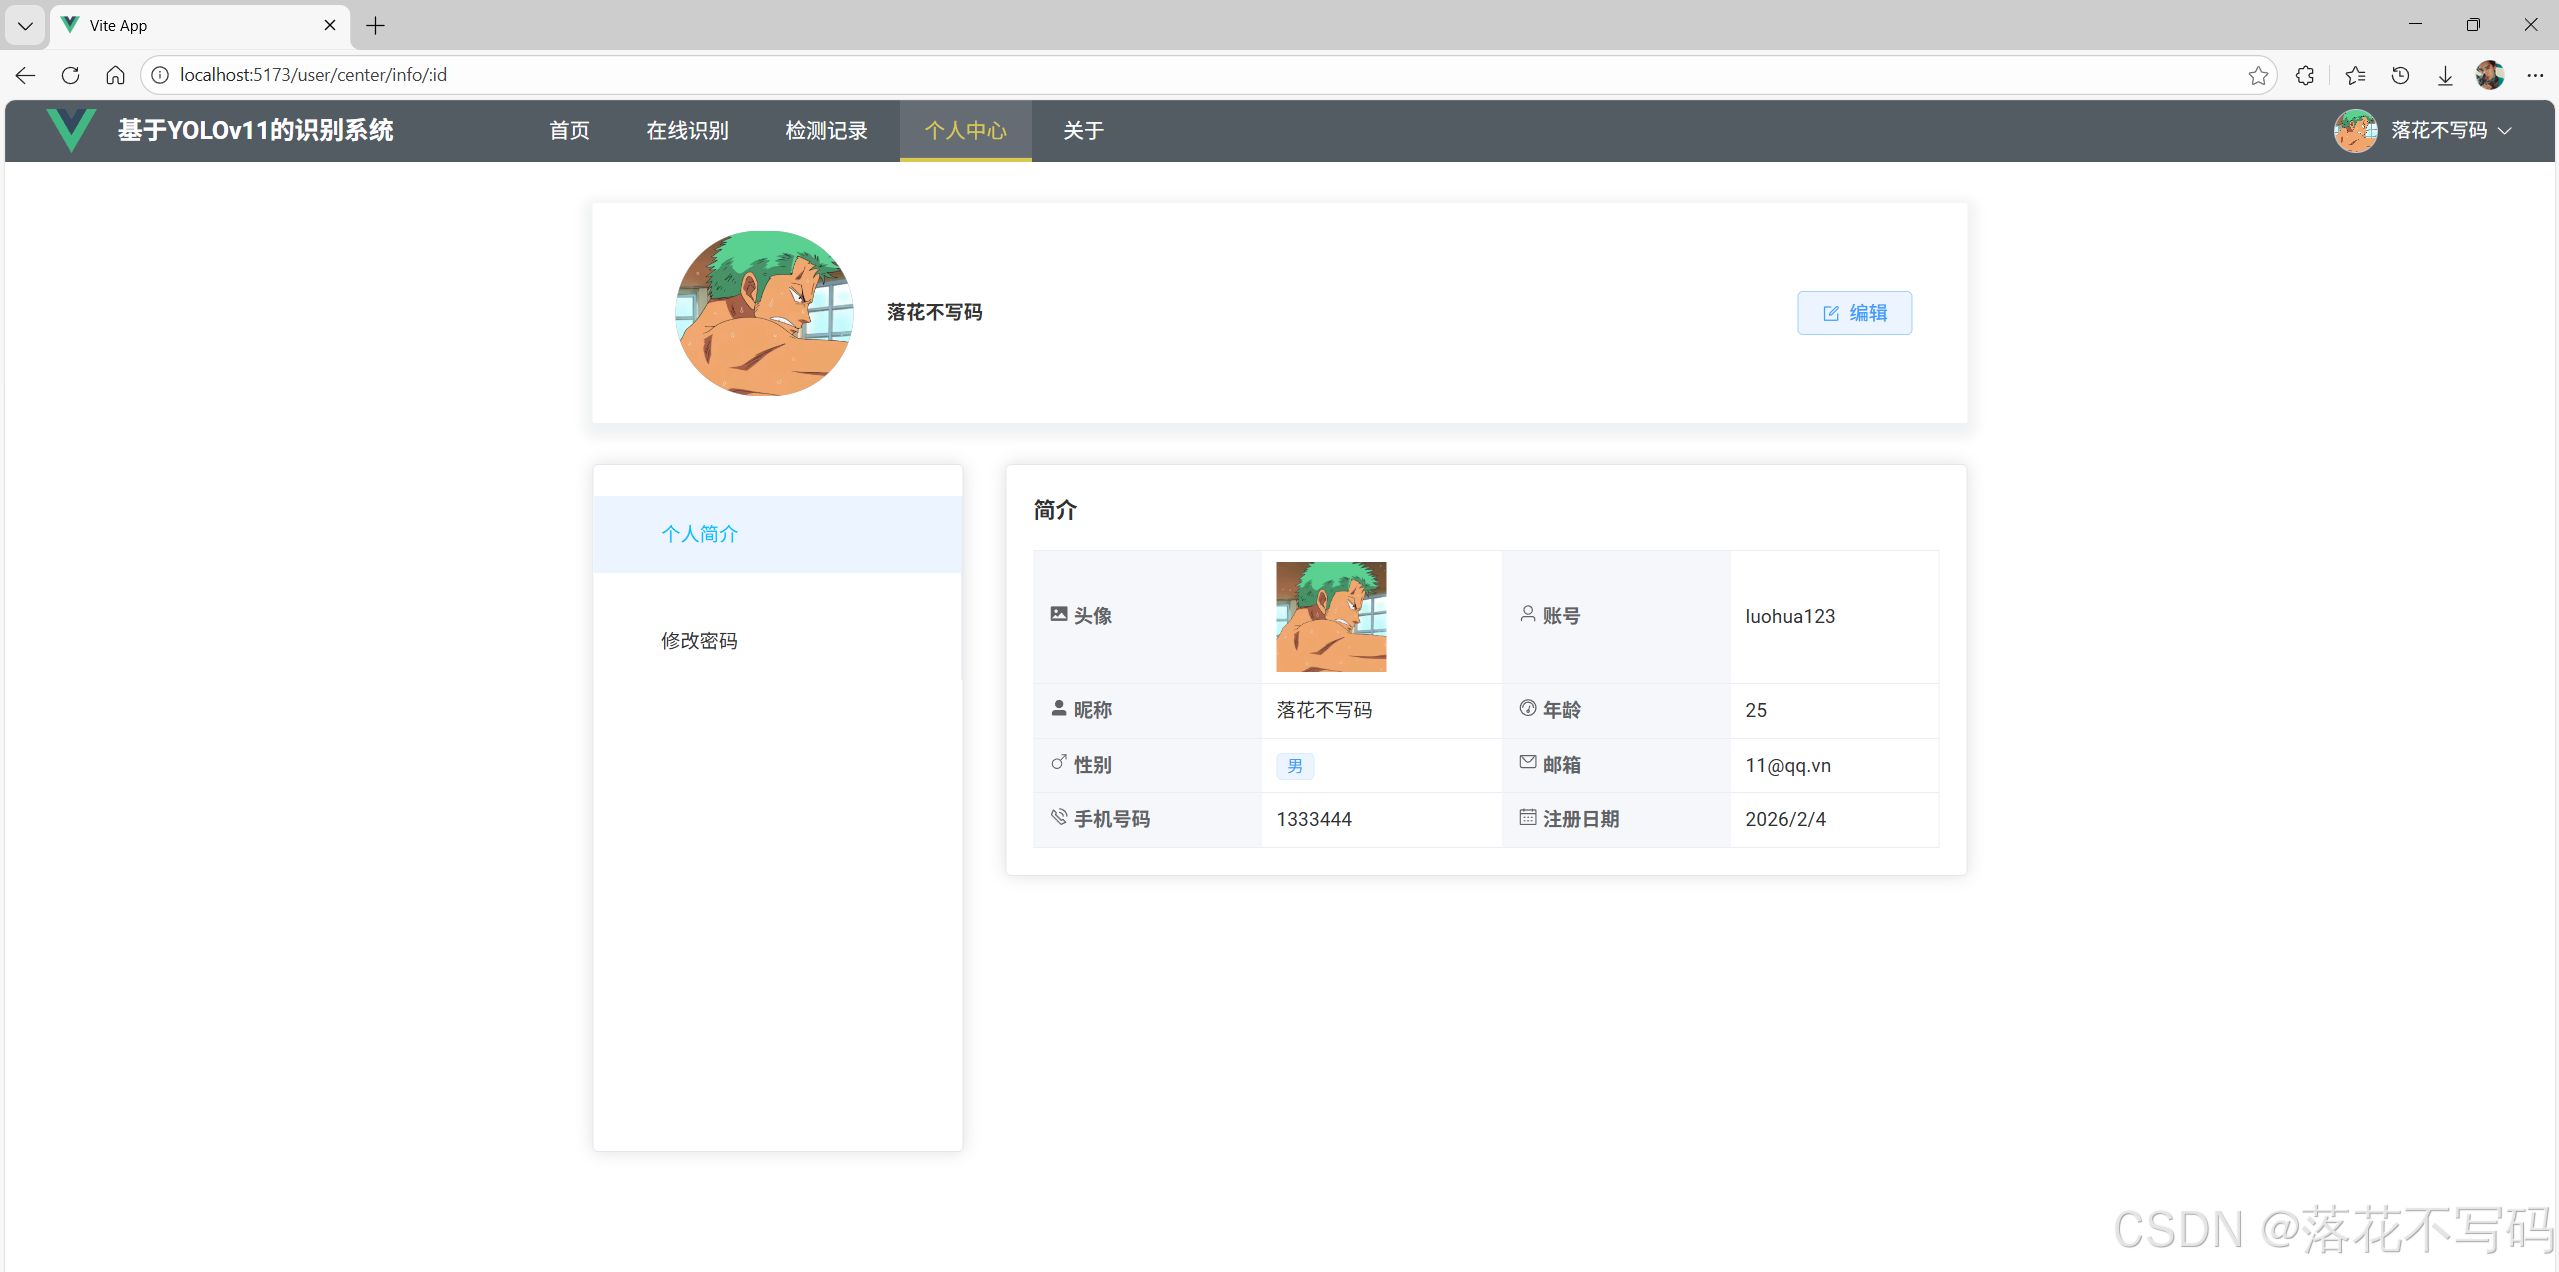Open the browser tab search dropdown
2559x1272 pixels.
[x=24, y=25]
